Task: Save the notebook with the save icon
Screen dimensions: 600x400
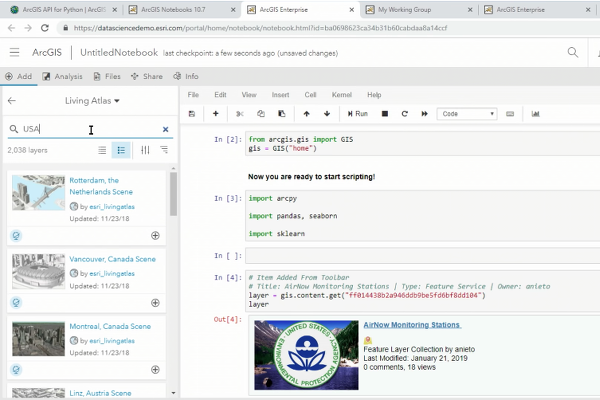Action: tap(194, 114)
